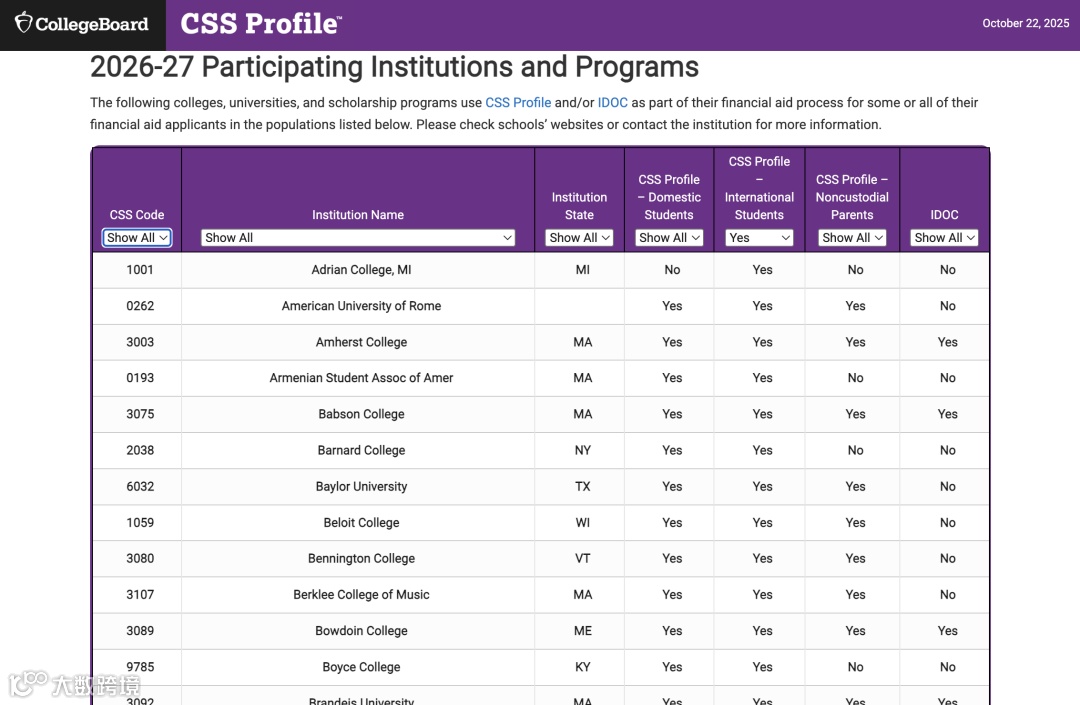Click CSS code 6032

coord(140,486)
